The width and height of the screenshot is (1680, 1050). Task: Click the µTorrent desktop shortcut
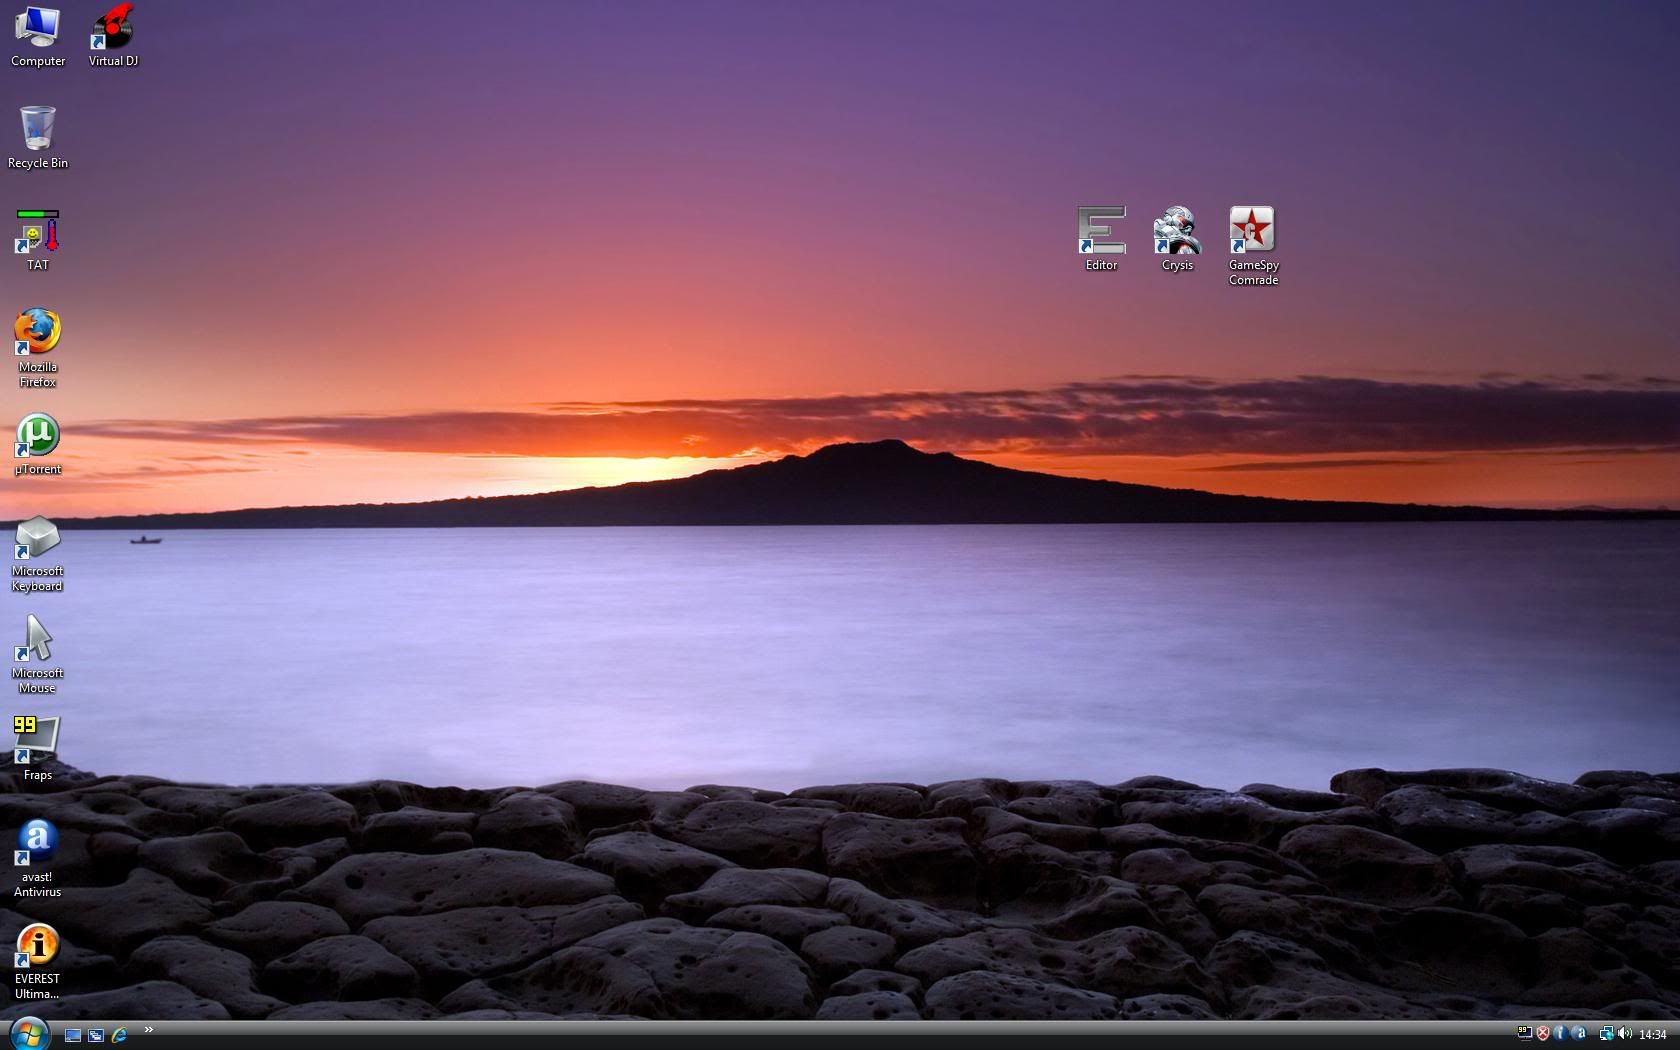[x=38, y=444]
